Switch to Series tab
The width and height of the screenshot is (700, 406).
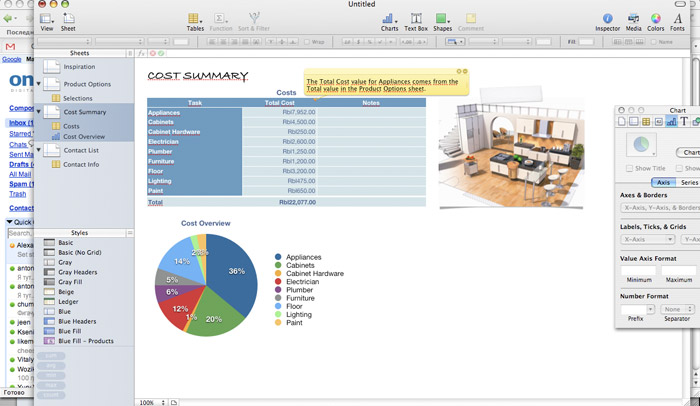point(688,182)
